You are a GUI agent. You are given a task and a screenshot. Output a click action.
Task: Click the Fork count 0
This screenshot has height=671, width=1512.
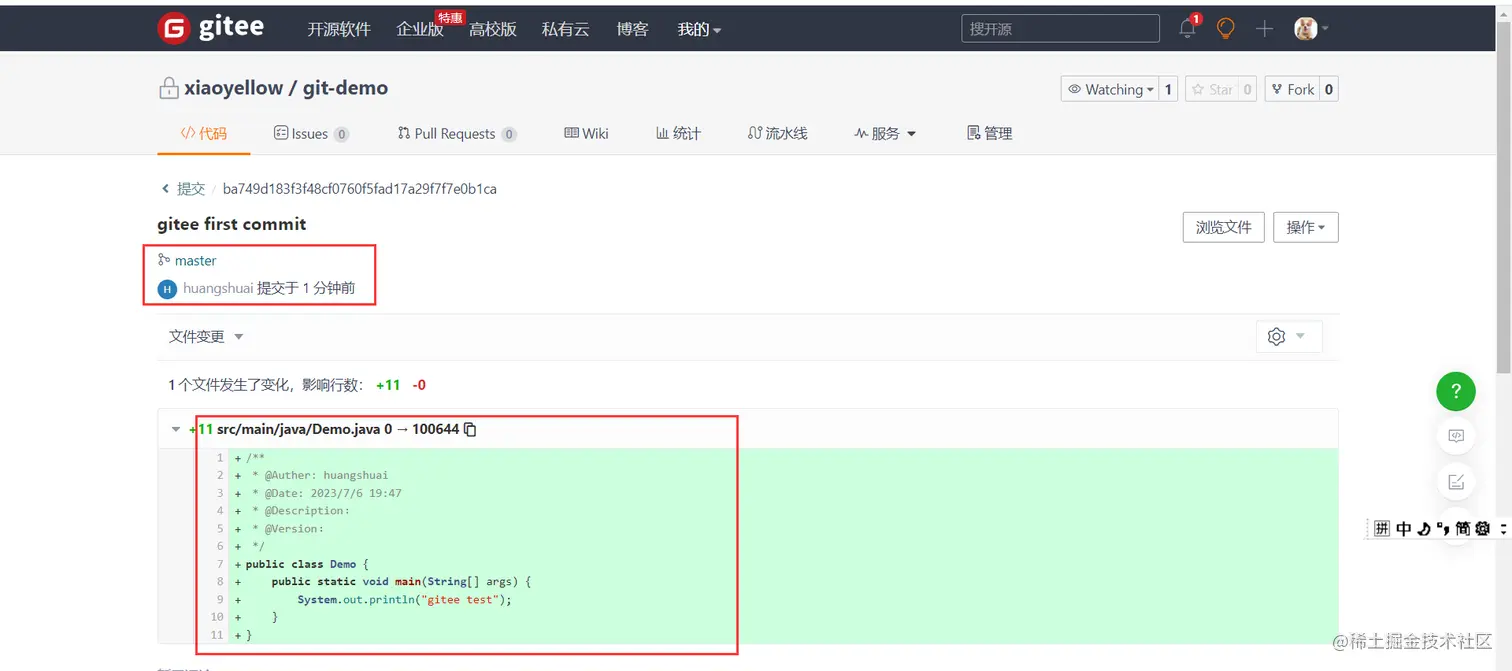tap(1329, 89)
